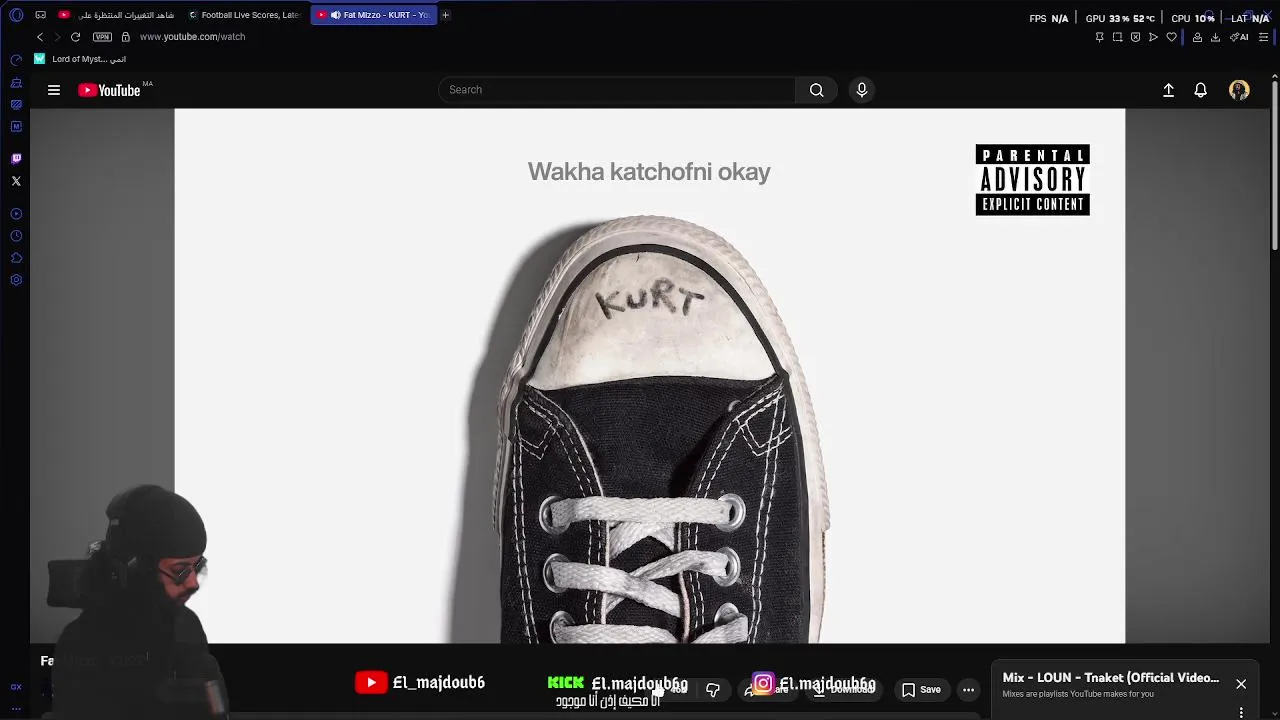Open the M sidebar panel icon
Image resolution: width=1280 pixels, height=720 pixels.
tap(16, 126)
